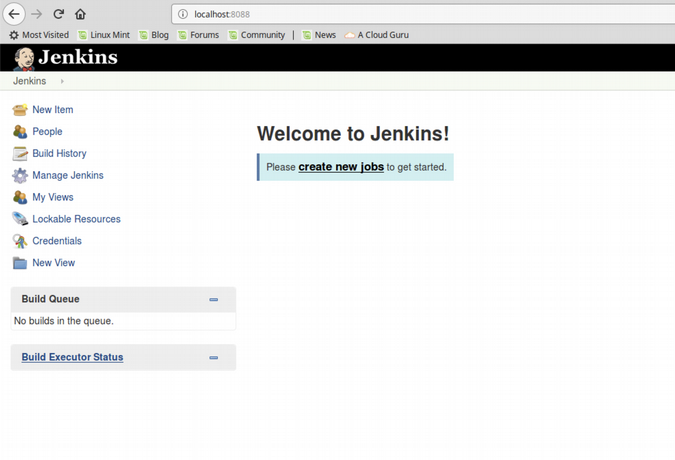The image size is (675, 460).
Task: Open the People sidebar icon
Action: (20, 132)
